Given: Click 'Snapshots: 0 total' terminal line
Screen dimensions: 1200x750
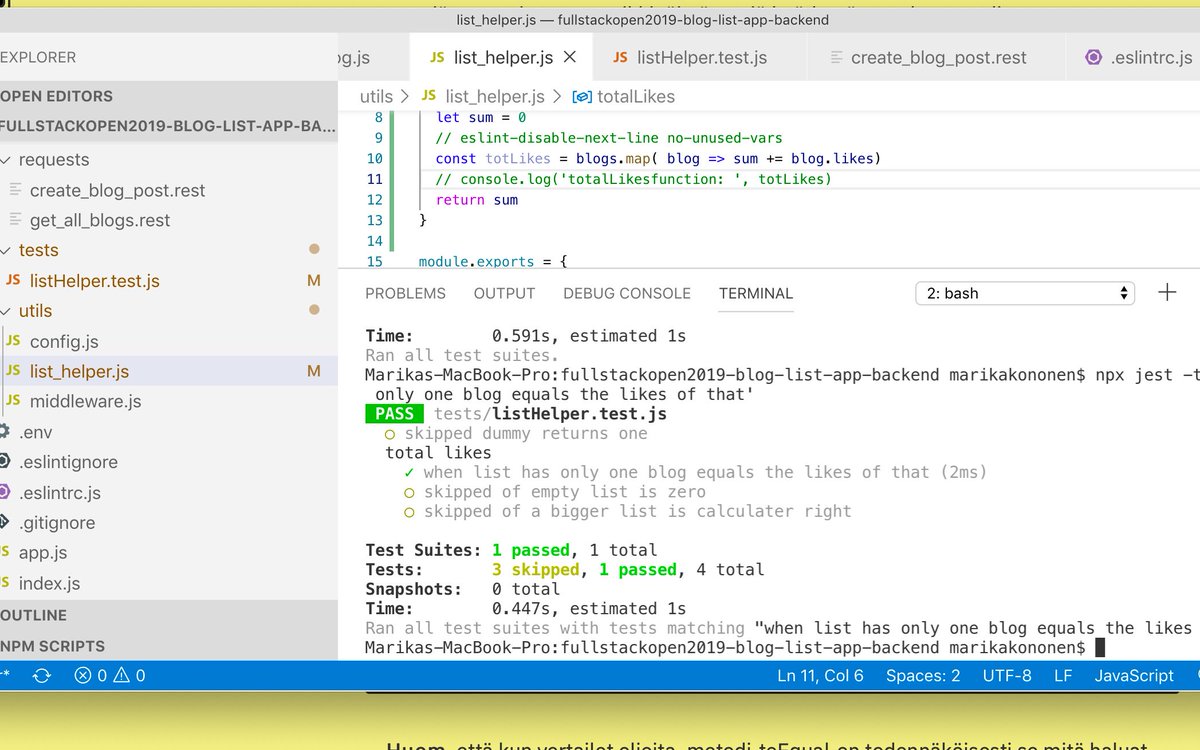Looking at the screenshot, I should pyautogui.click(x=463, y=589).
